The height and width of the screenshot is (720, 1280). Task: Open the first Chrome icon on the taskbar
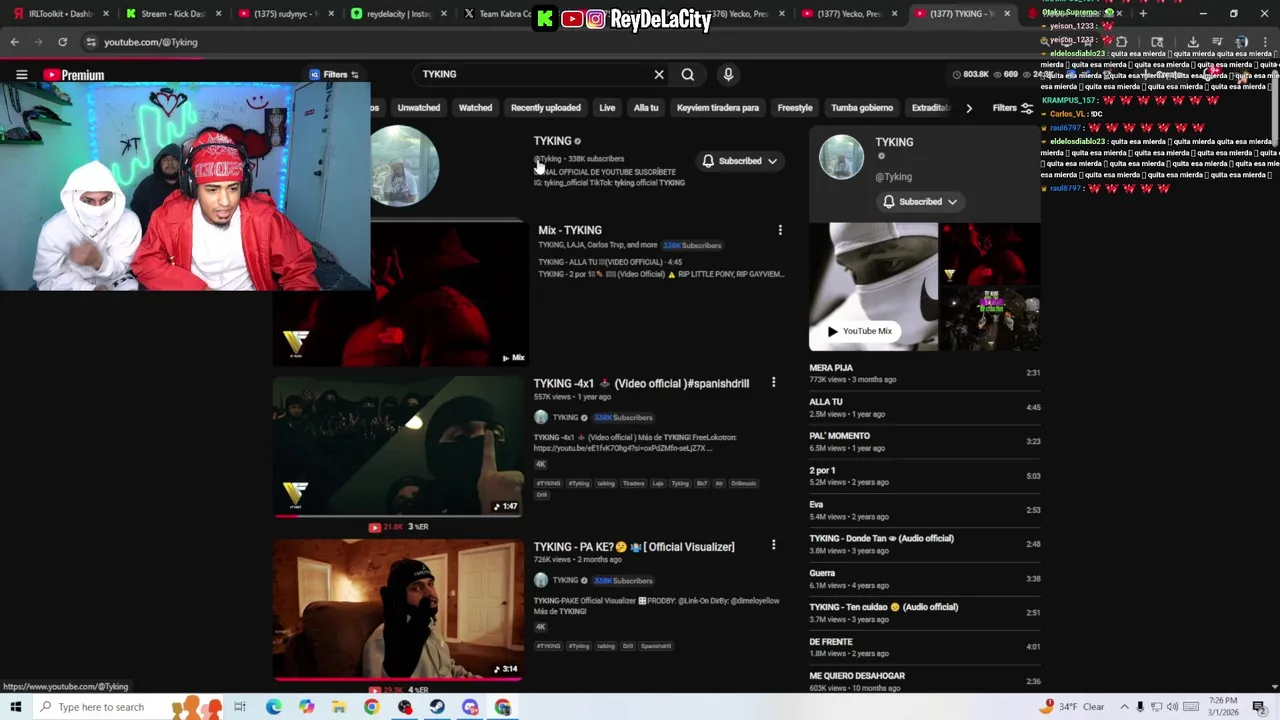tap(371, 707)
